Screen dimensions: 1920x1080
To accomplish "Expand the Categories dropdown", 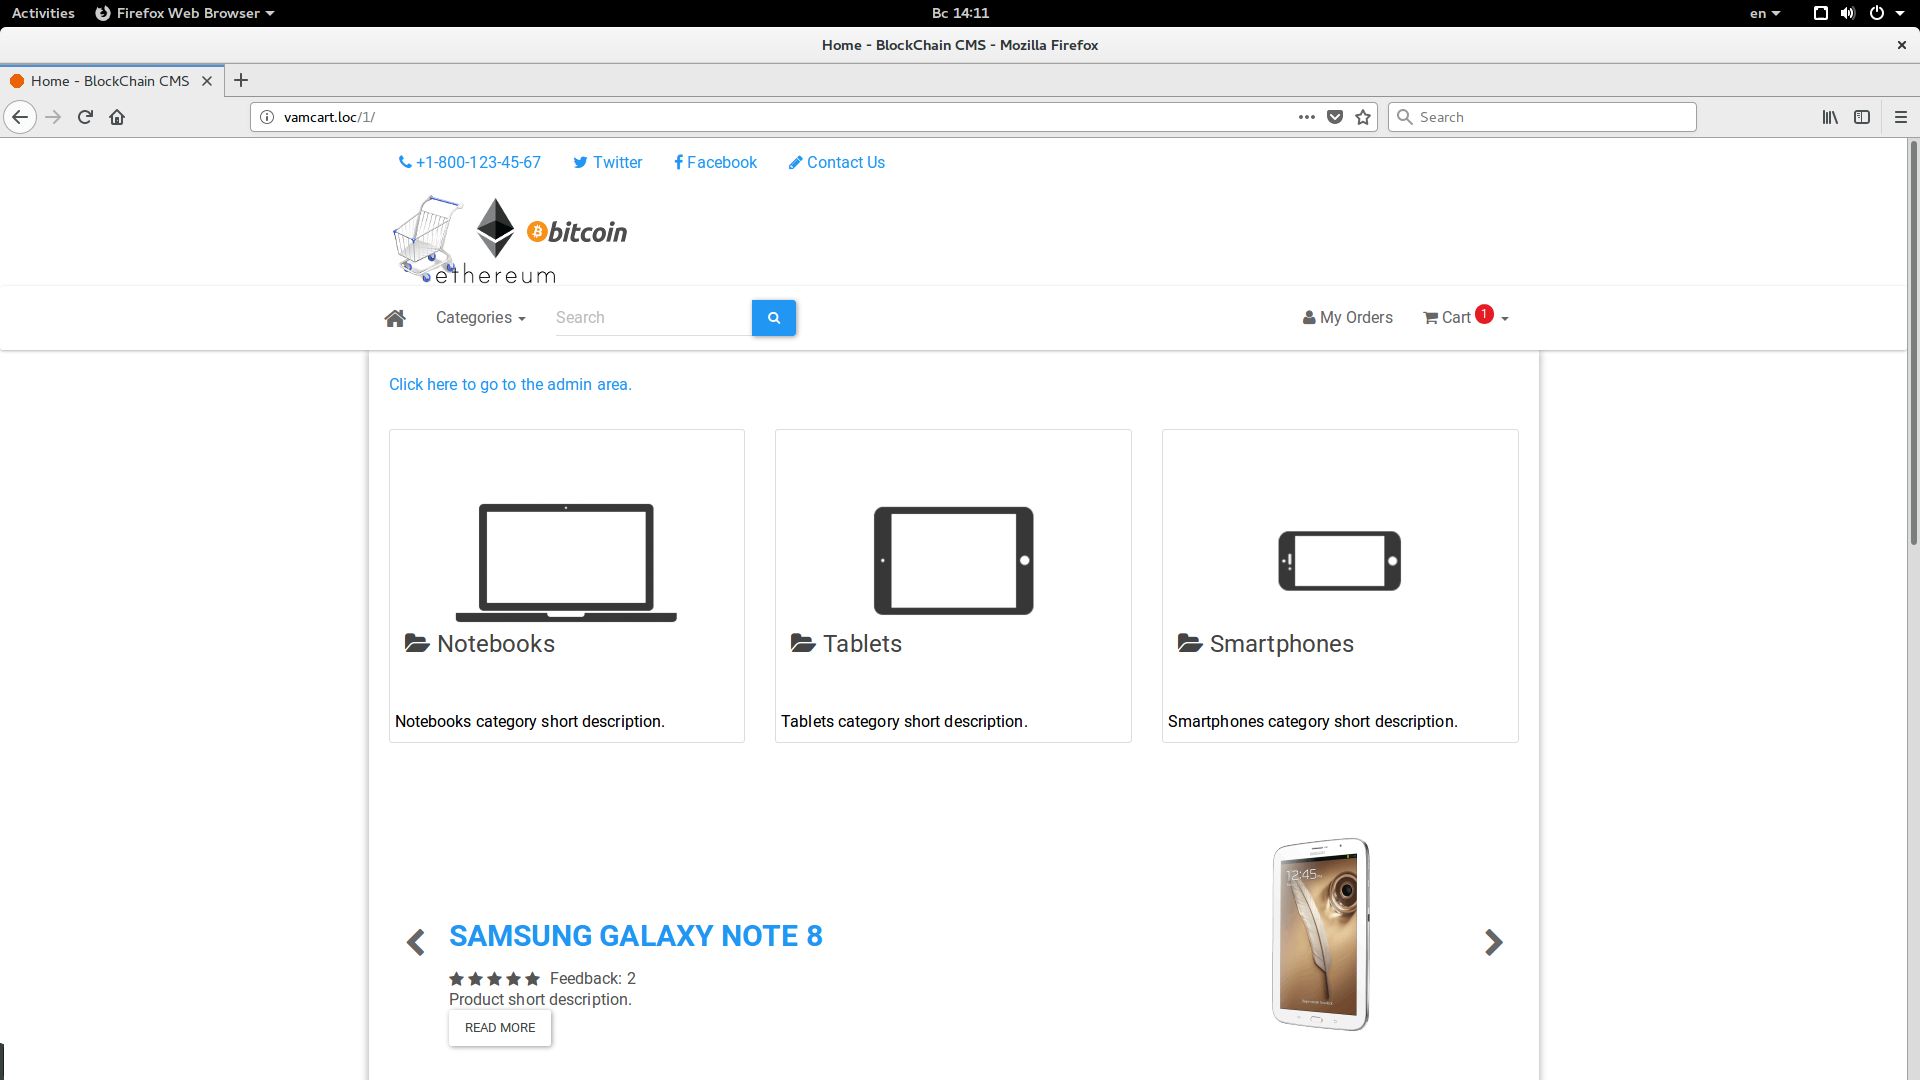I will (x=480, y=318).
